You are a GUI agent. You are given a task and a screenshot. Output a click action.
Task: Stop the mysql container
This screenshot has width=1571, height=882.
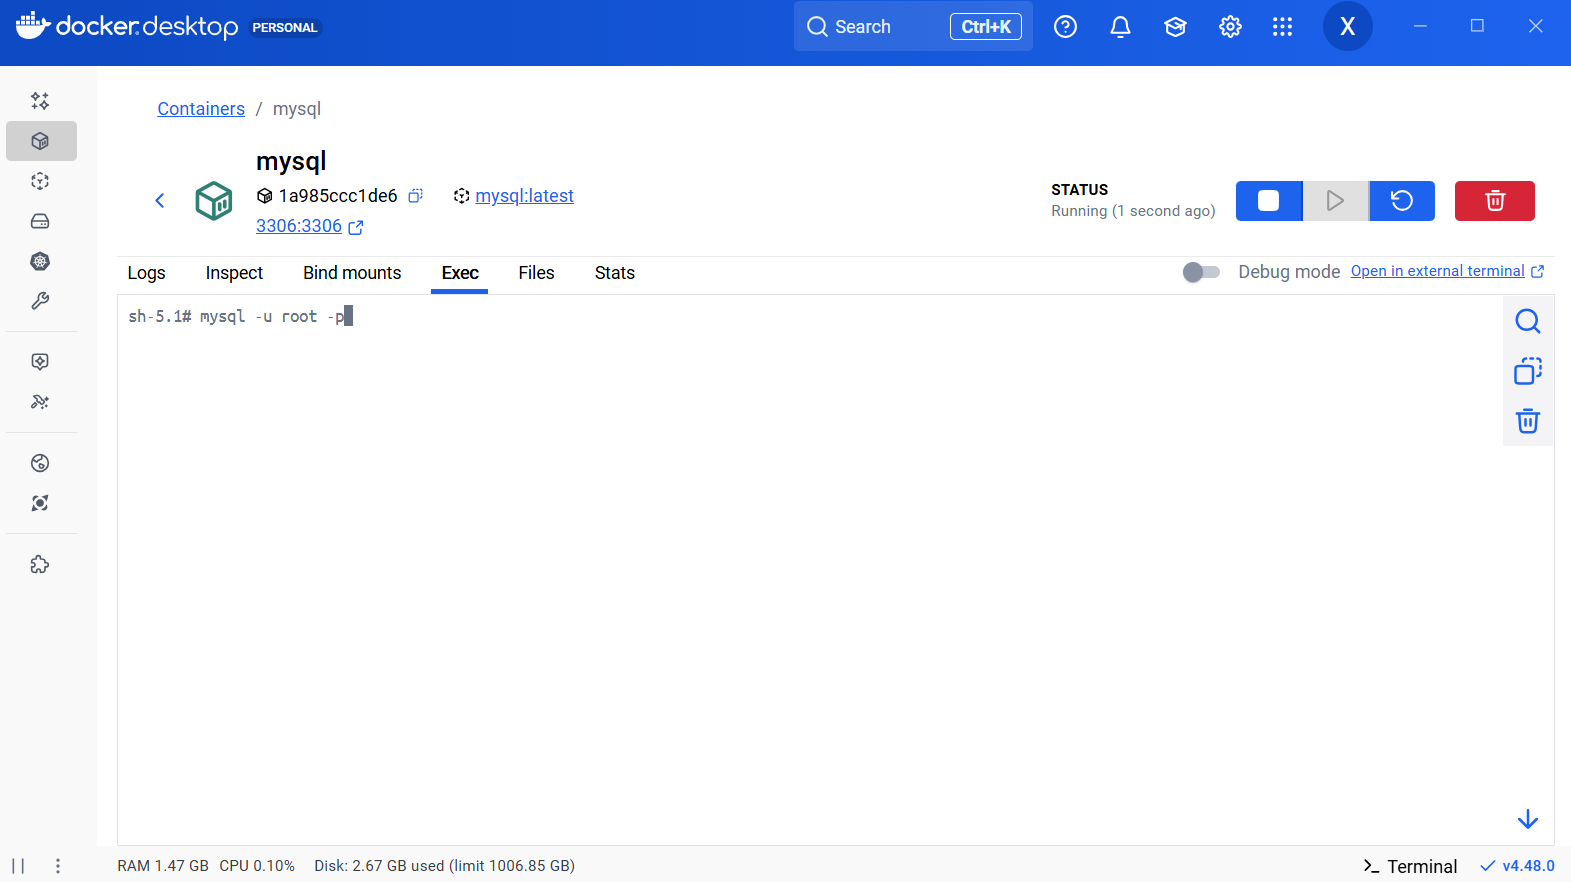point(1269,201)
